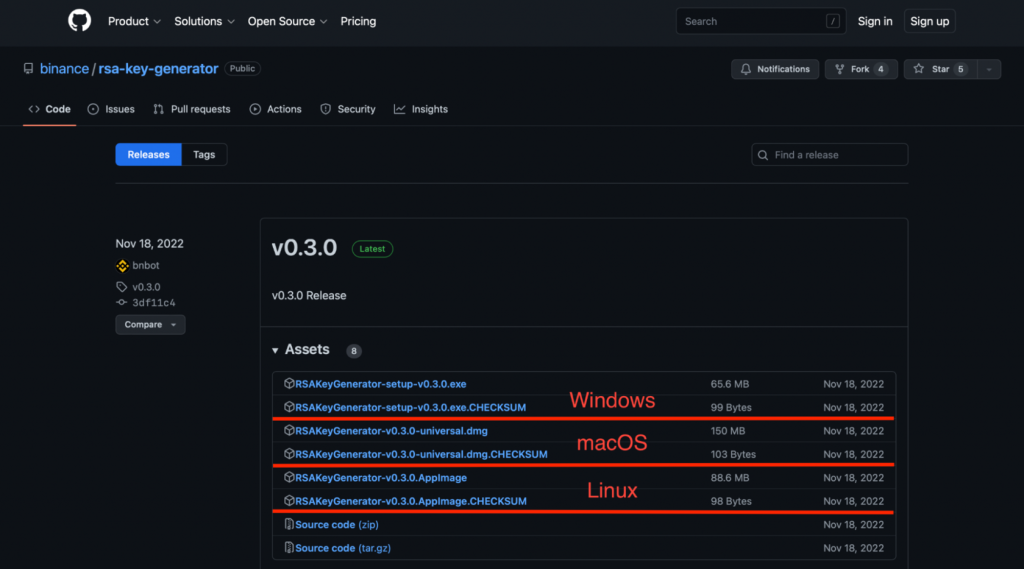Image resolution: width=1024 pixels, height=569 pixels.
Task: Open the Pull requests tab
Action: [x=192, y=109]
